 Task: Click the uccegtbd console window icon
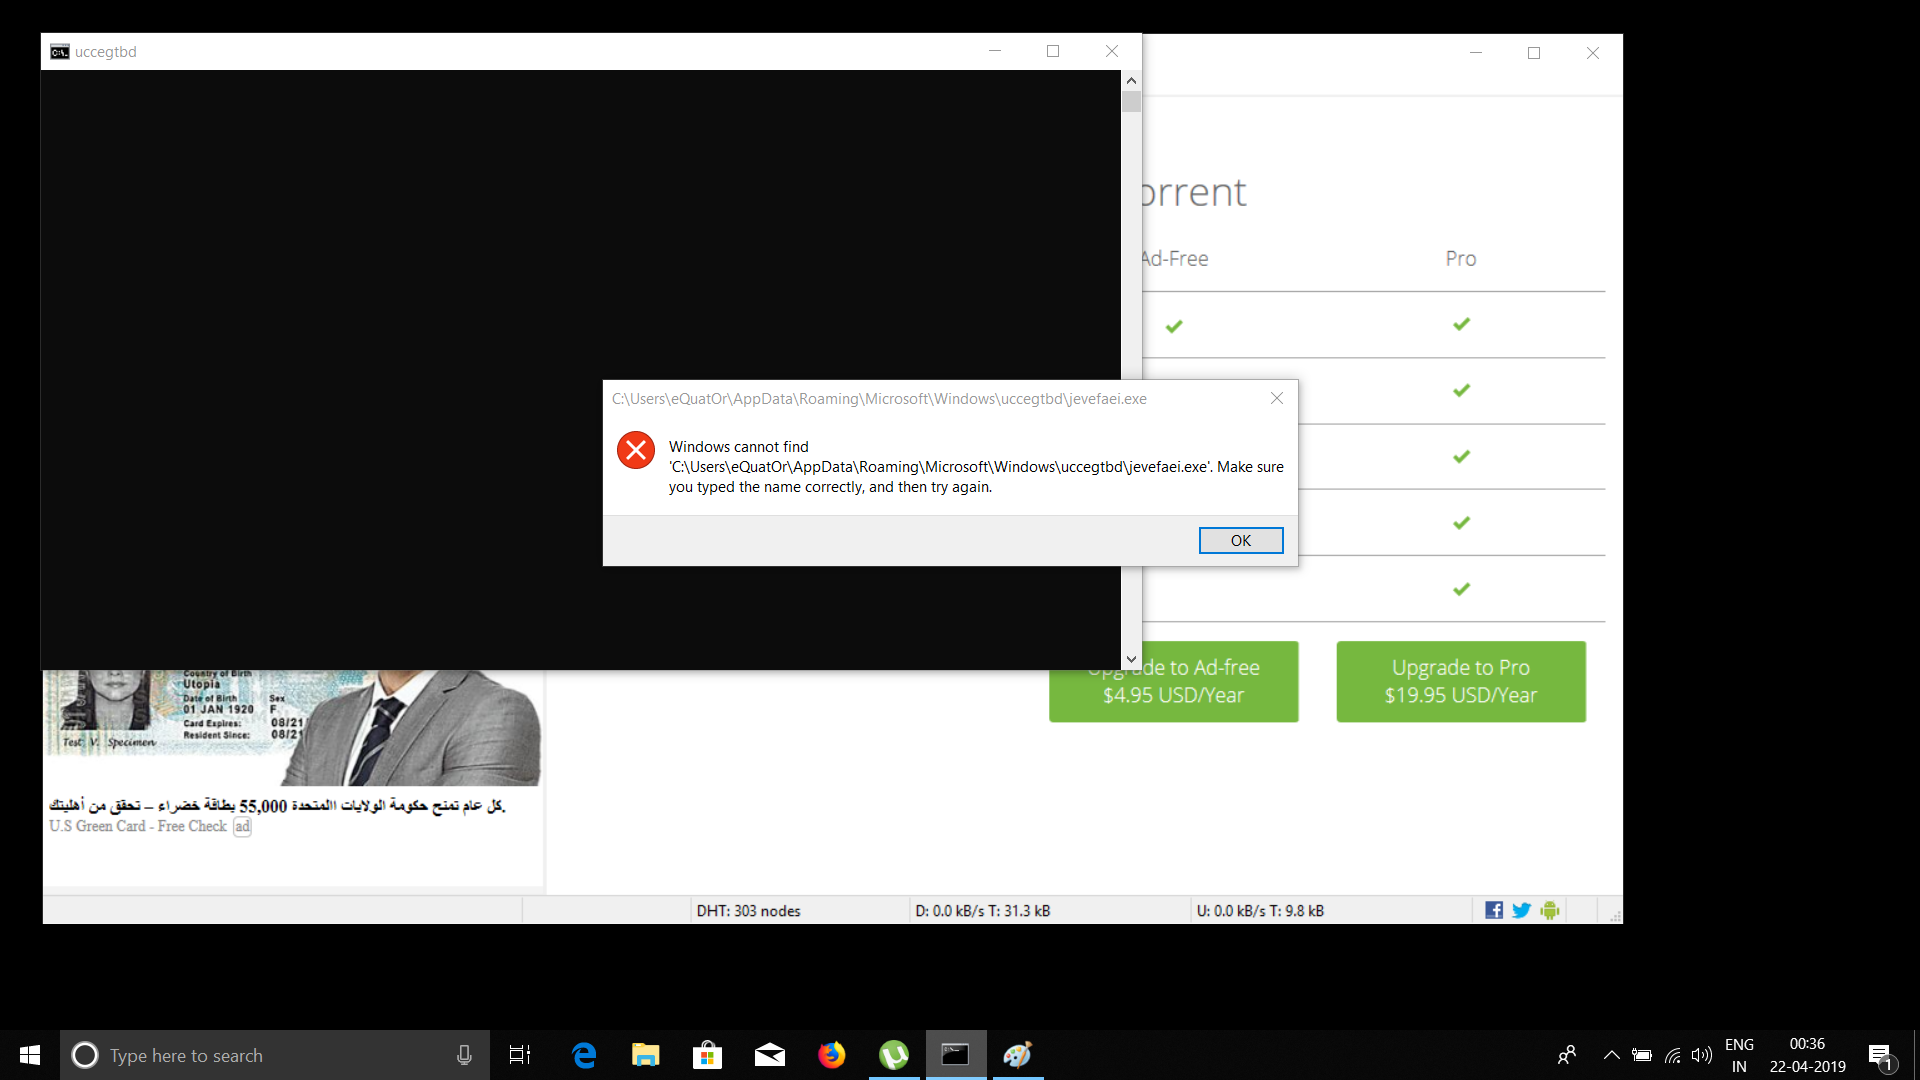click(x=60, y=52)
